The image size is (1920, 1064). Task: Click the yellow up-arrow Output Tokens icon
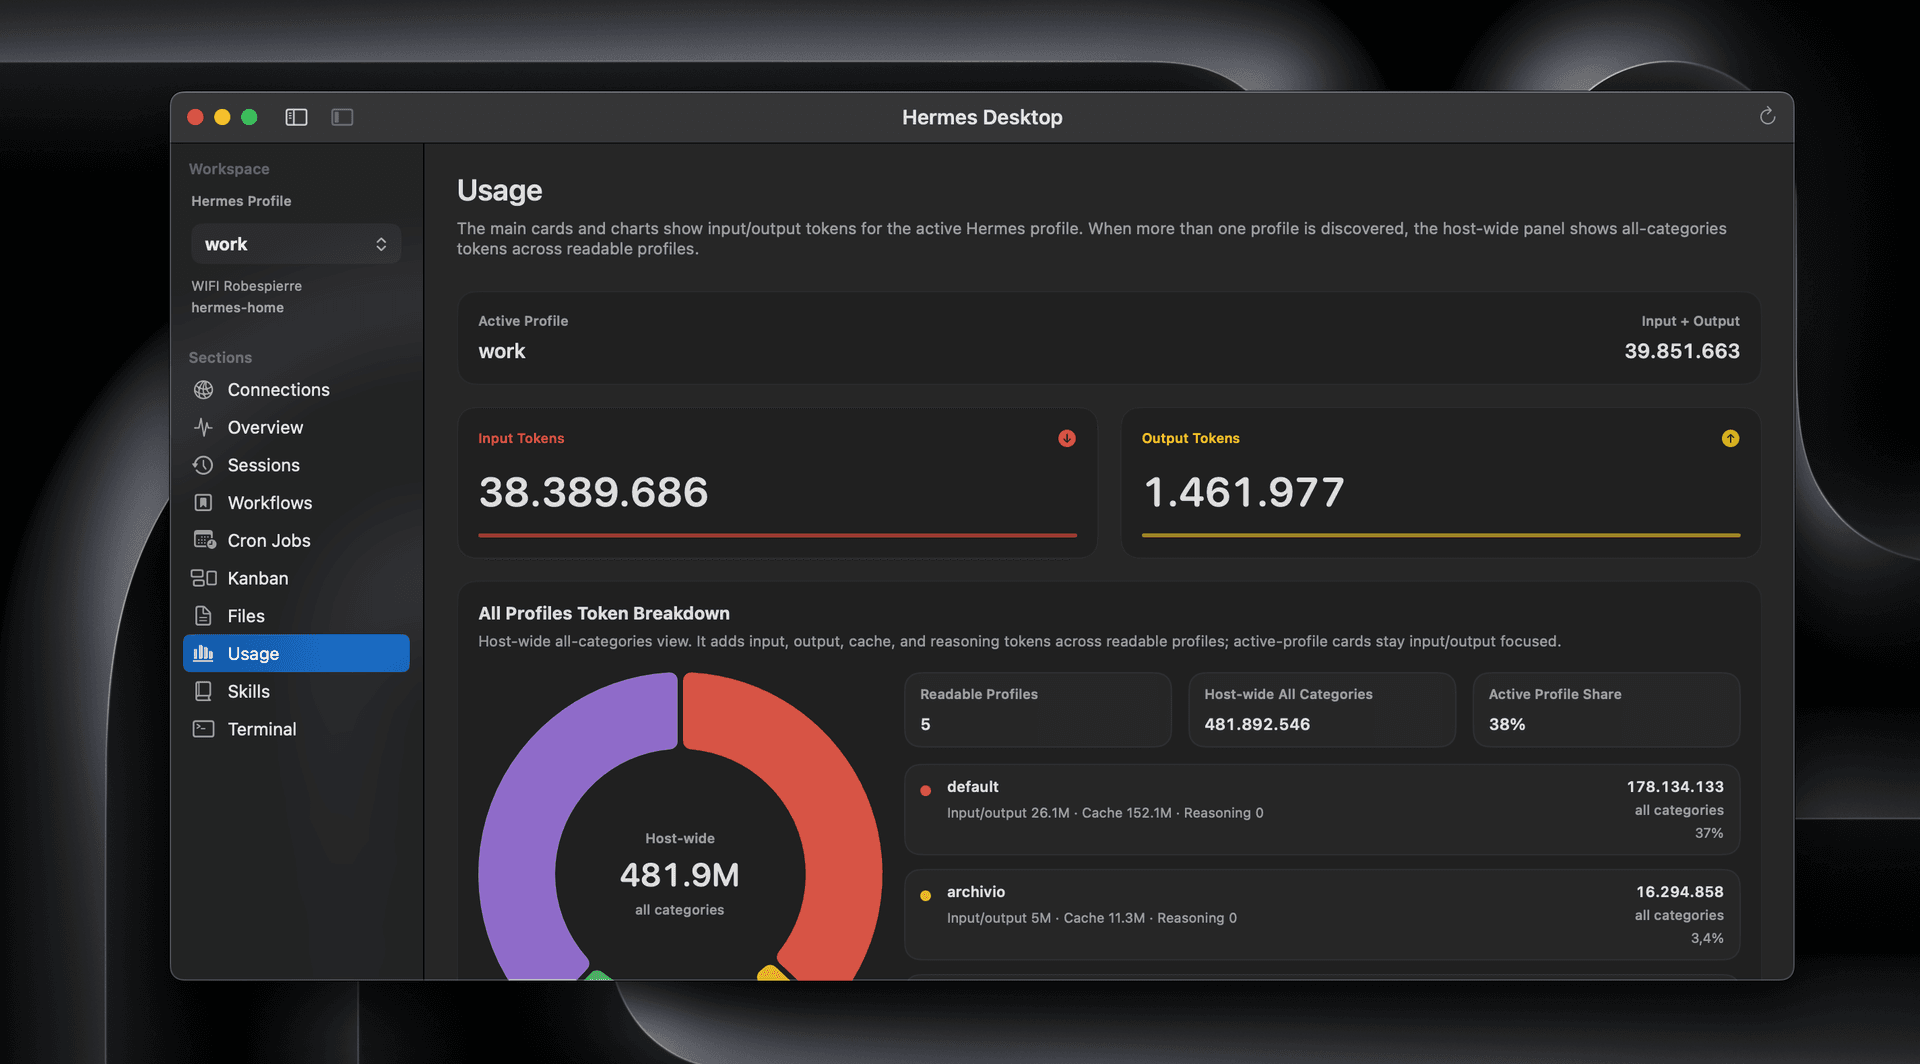(x=1730, y=438)
